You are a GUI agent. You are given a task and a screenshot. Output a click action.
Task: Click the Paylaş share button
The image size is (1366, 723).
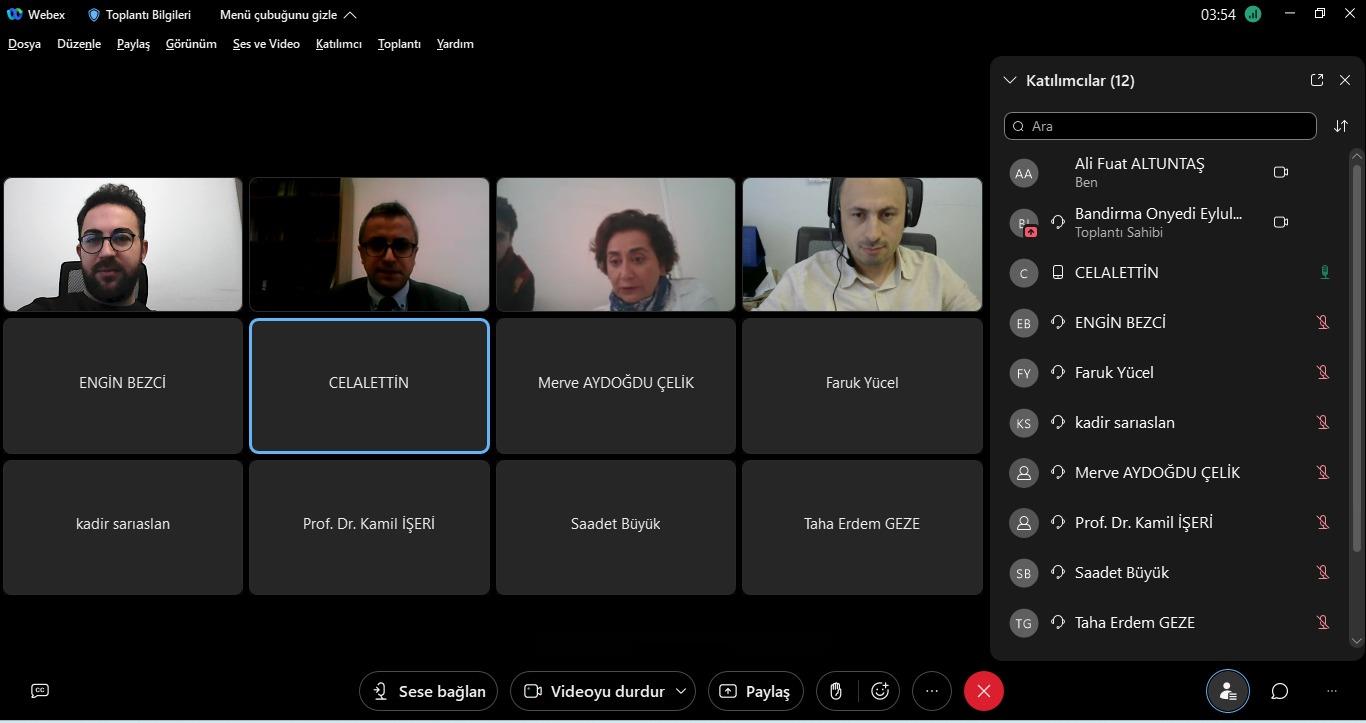[x=755, y=691]
